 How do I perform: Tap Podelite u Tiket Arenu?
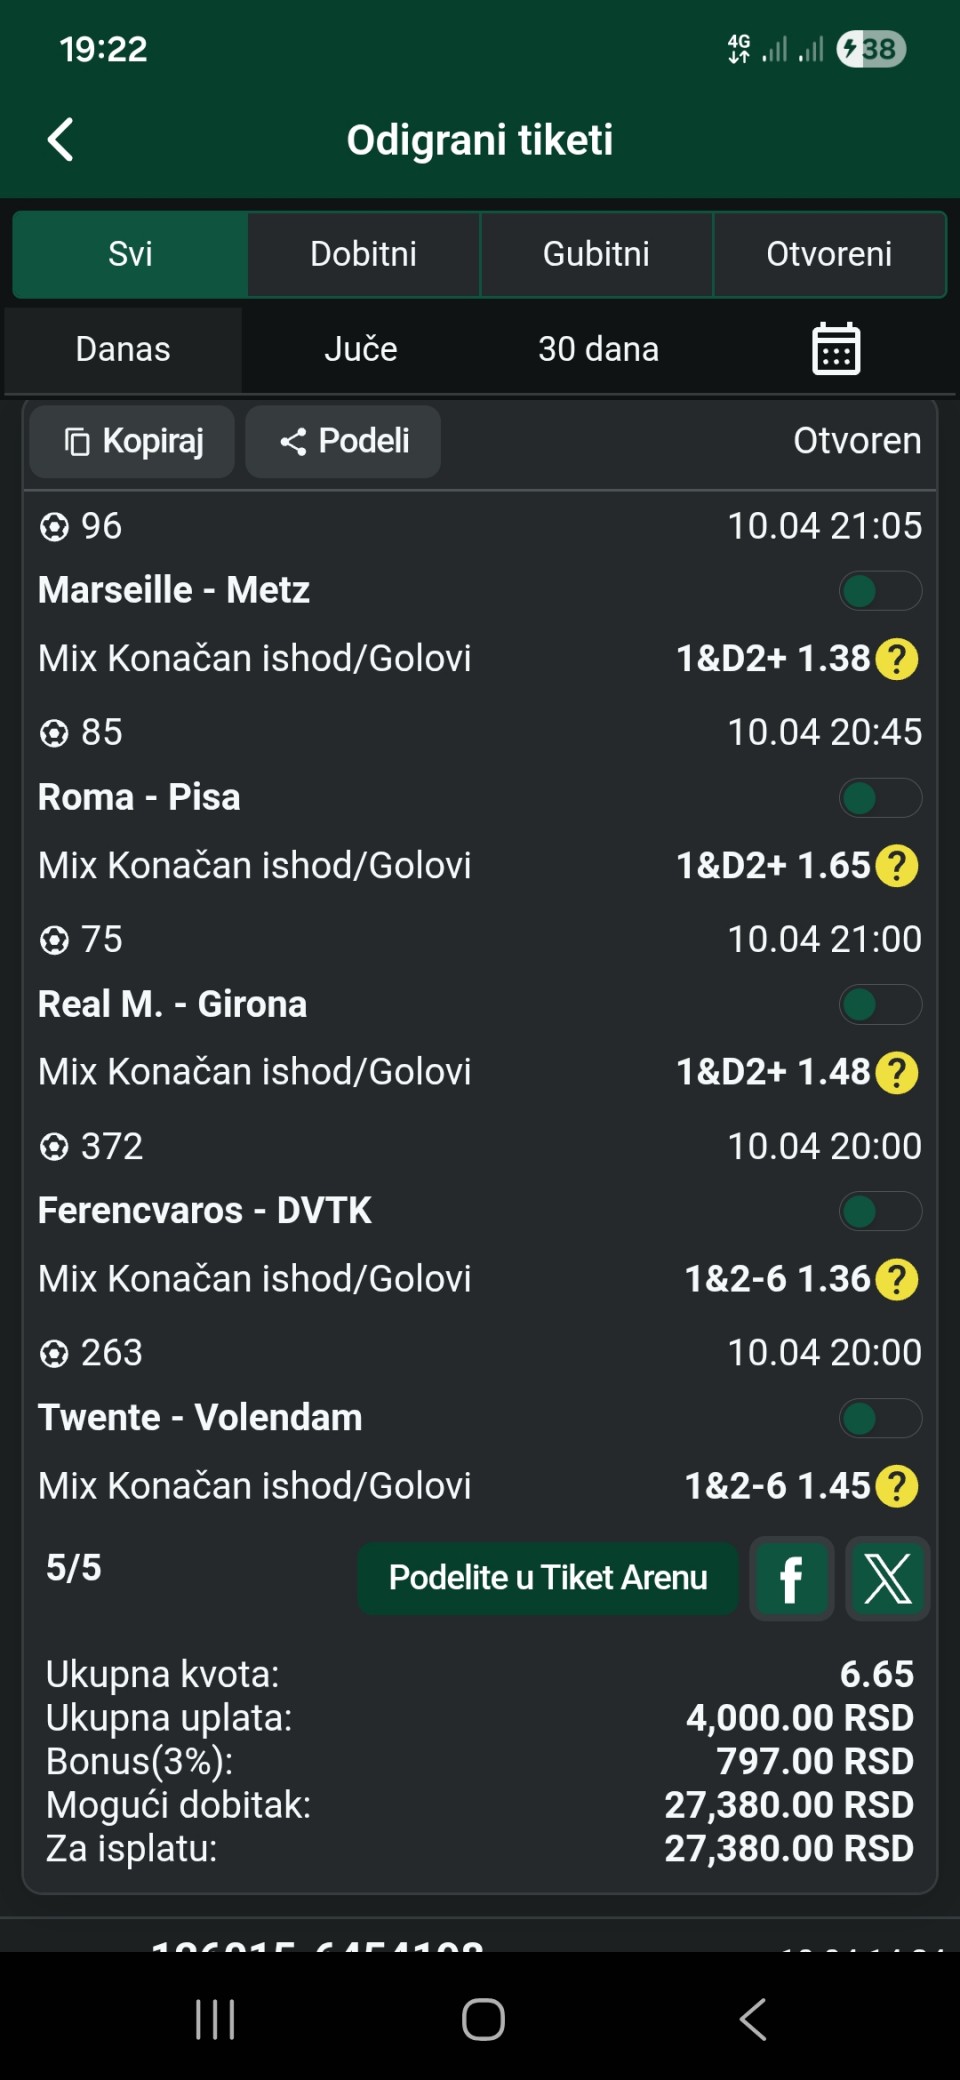tap(548, 1578)
